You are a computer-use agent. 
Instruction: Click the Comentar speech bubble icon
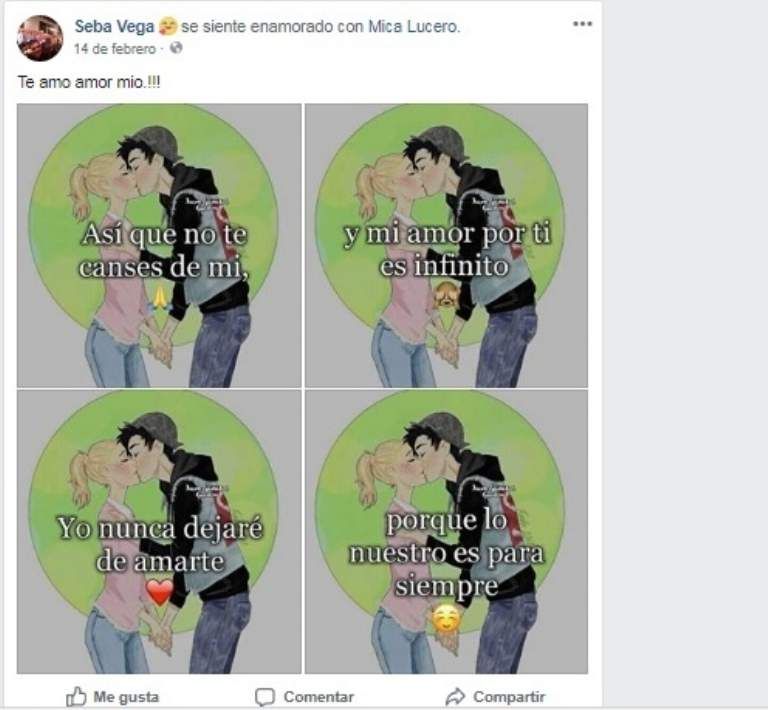click(265, 697)
